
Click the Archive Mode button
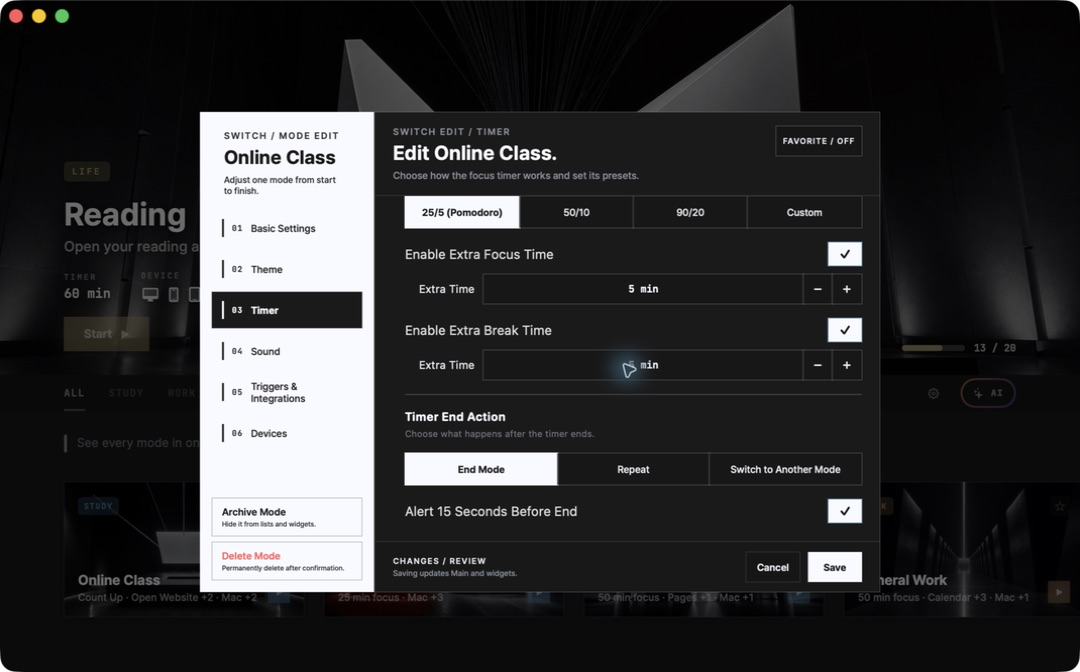click(x=287, y=517)
